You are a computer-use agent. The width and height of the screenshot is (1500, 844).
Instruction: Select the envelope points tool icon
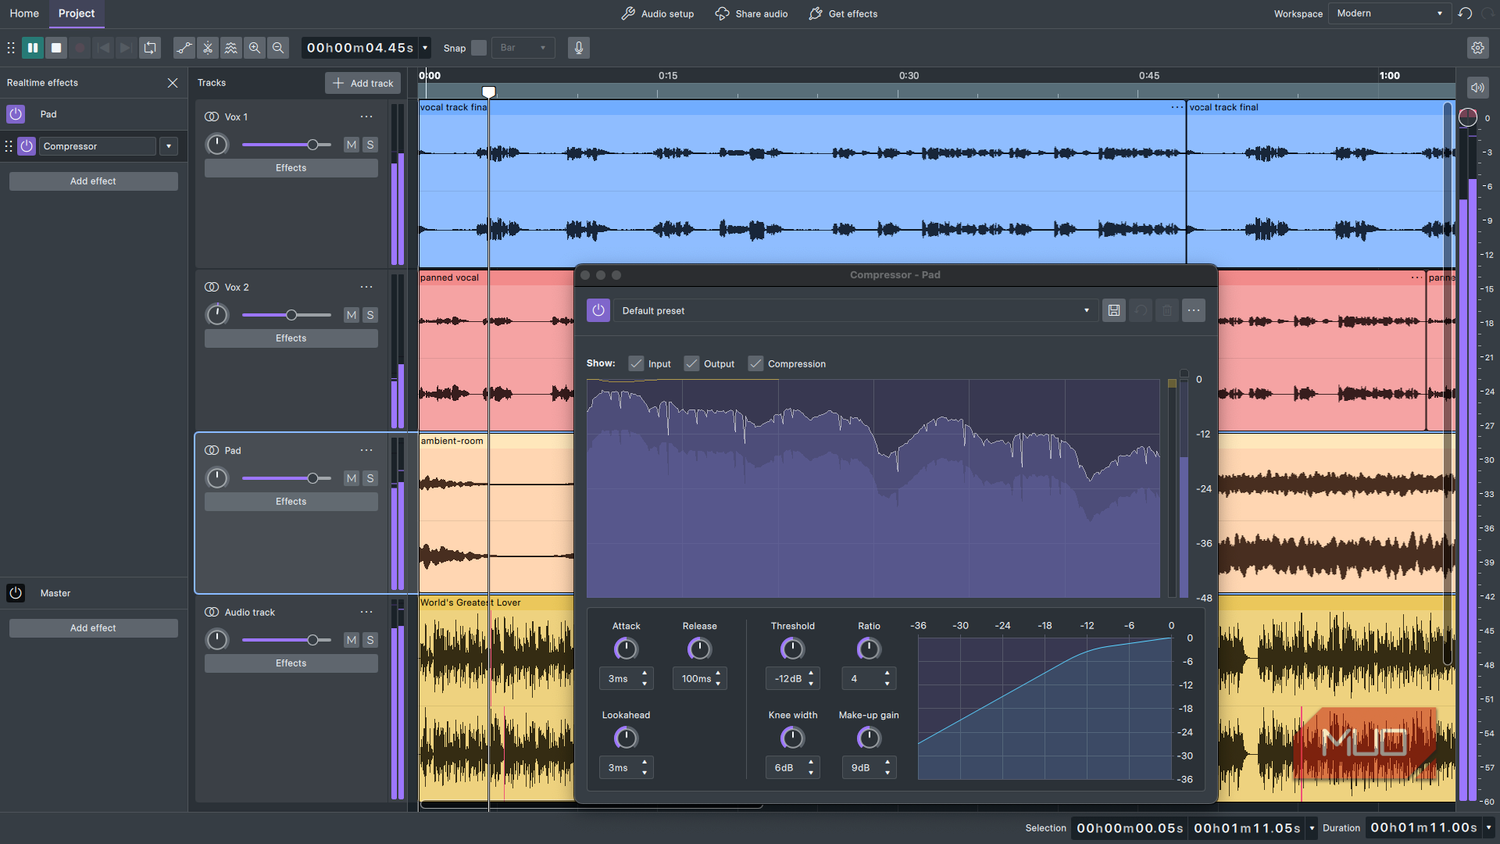tap(184, 47)
